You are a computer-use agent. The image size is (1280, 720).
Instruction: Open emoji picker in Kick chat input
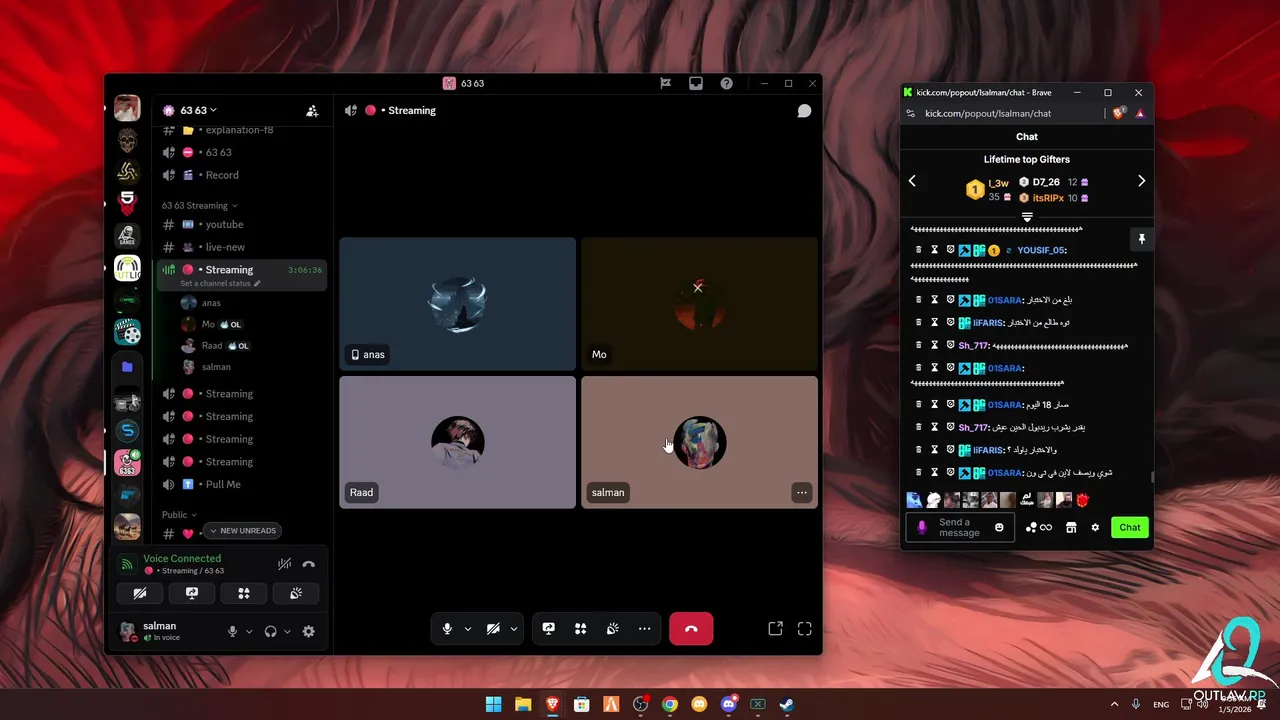(x=999, y=527)
